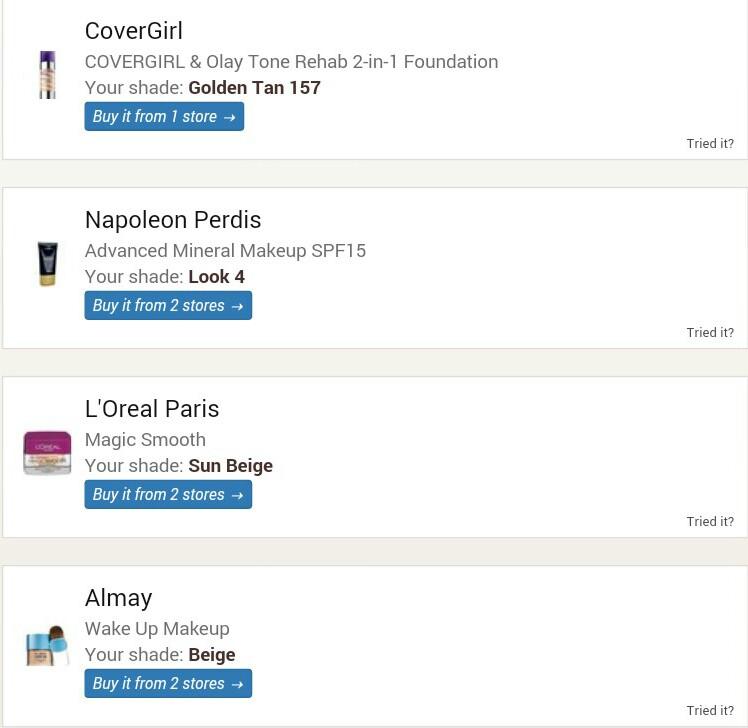Click "Tried it?" on the Almay card
The width and height of the screenshot is (748, 728).
click(709, 711)
